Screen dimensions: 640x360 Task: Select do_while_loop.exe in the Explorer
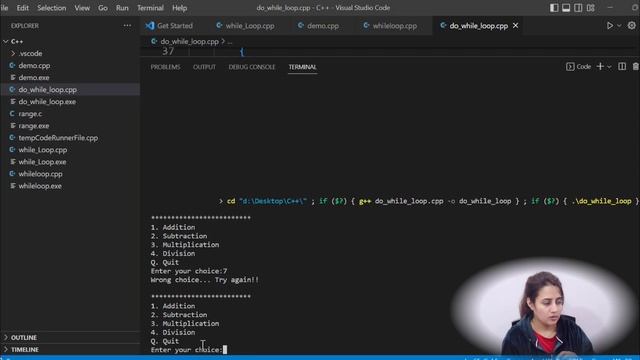coord(47,102)
